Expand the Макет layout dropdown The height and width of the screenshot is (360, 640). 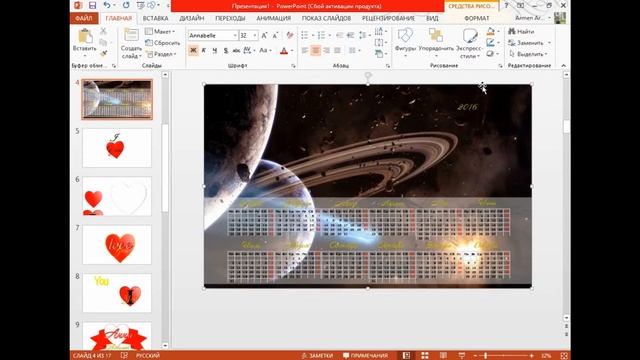[x=160, y=31]
